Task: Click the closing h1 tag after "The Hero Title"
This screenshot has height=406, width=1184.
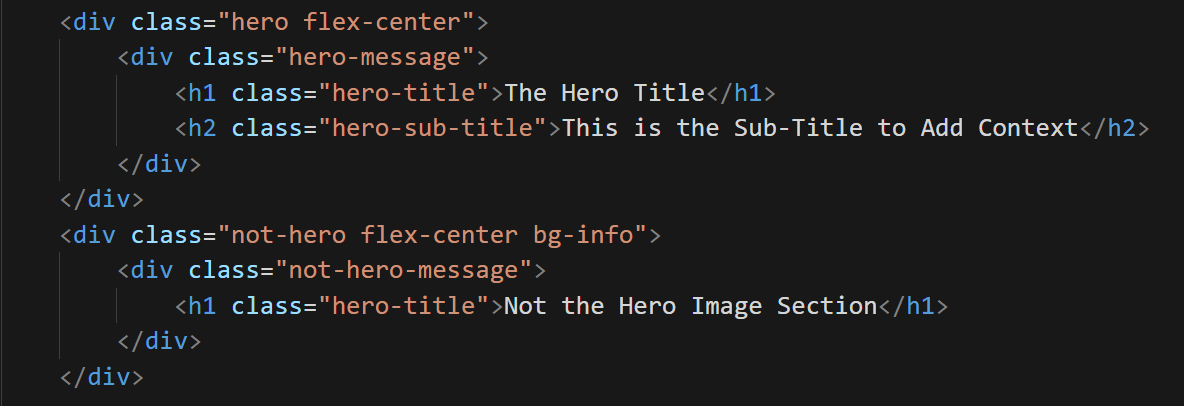Action: (x=741, y=93)
